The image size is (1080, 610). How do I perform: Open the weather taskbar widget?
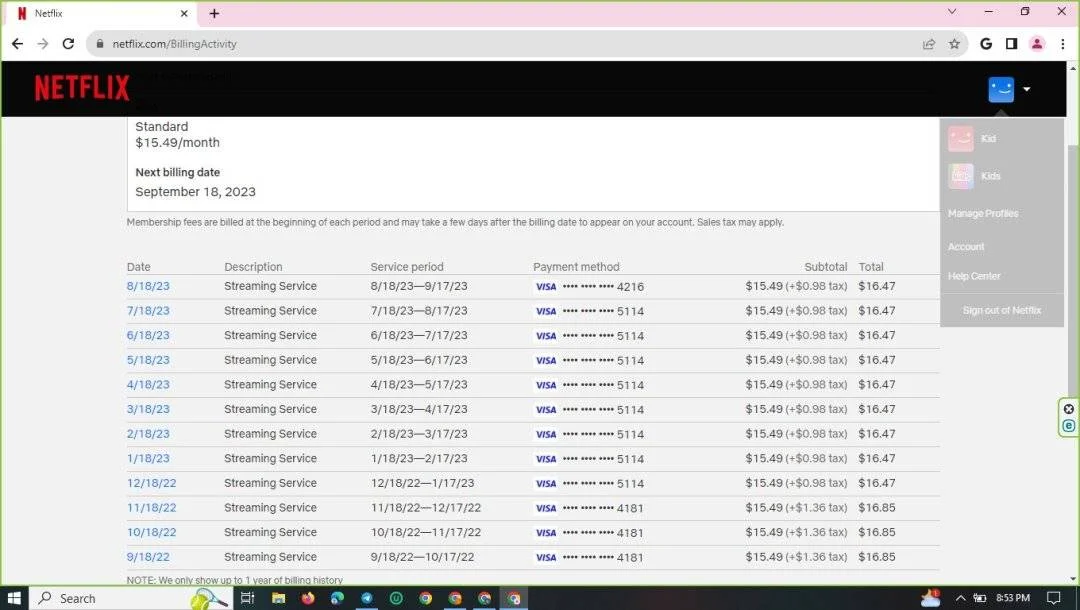(931, 598)
